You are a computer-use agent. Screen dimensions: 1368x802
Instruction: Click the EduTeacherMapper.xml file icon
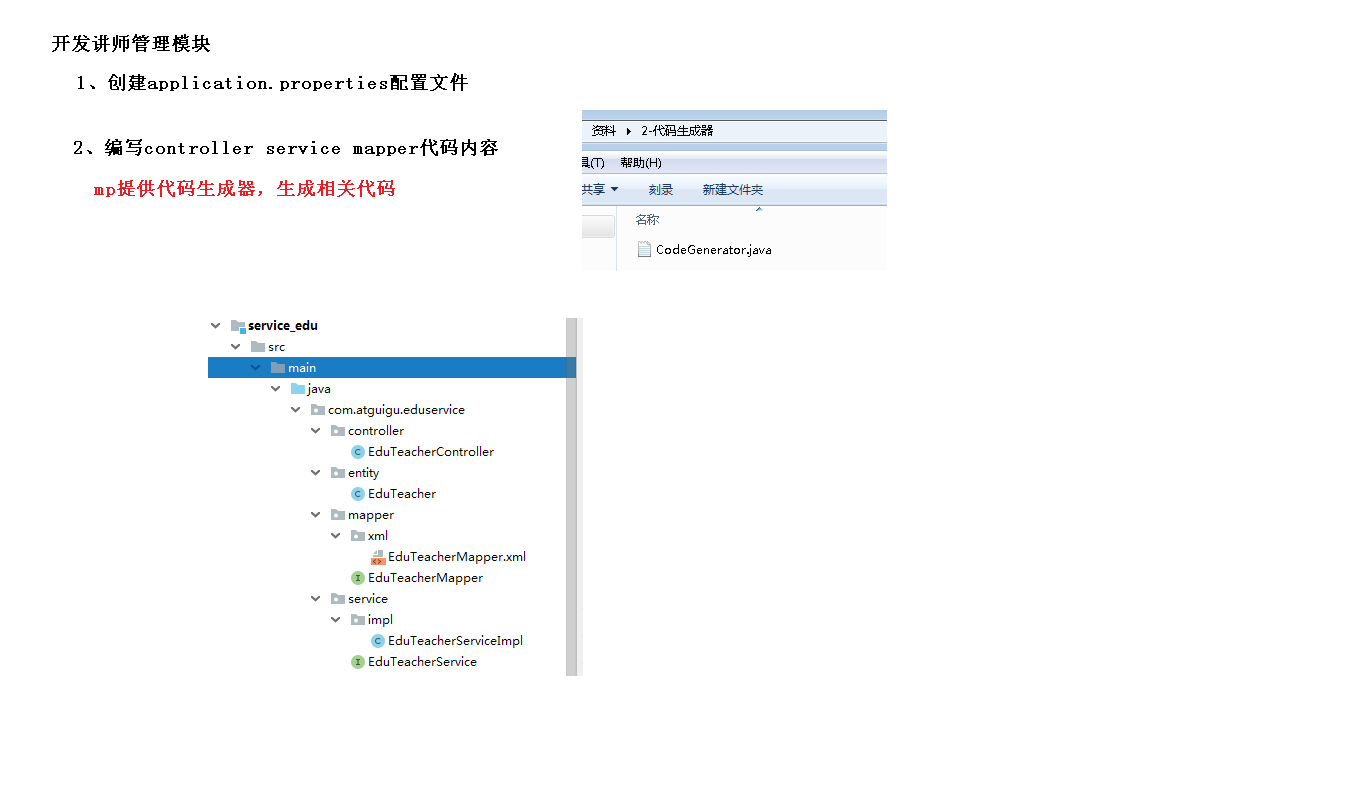(378, 557)
